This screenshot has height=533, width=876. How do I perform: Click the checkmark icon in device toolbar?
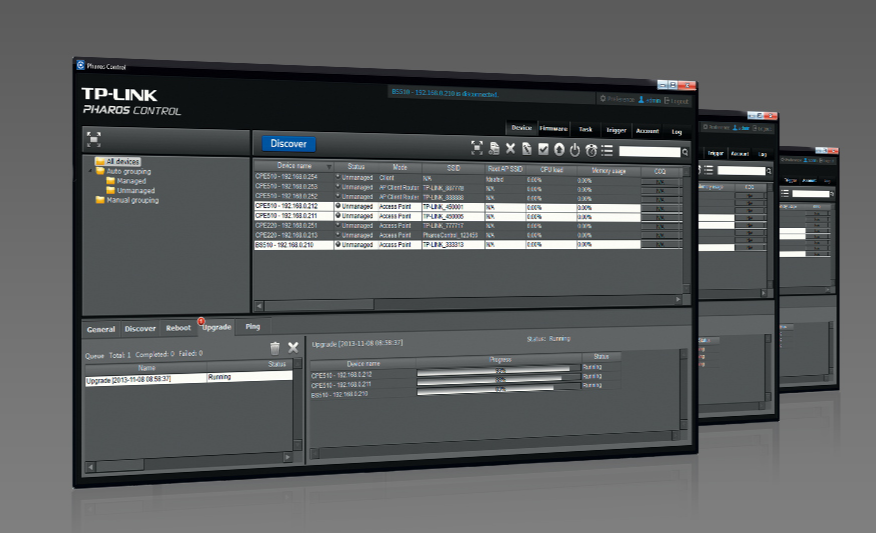coord(543,149)
